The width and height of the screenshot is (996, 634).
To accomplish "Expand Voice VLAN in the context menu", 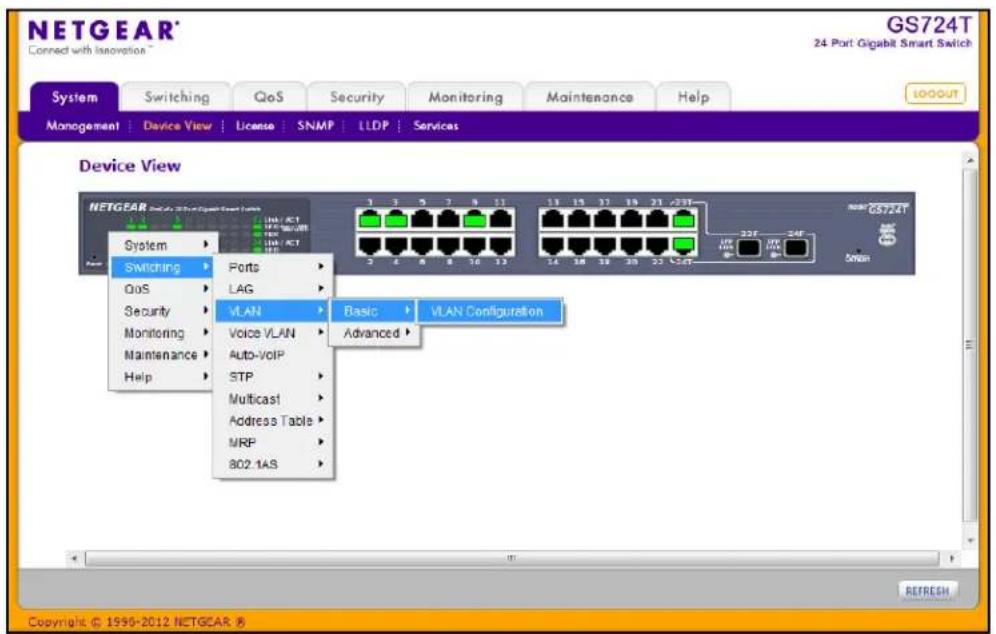I will click(273, 333).
